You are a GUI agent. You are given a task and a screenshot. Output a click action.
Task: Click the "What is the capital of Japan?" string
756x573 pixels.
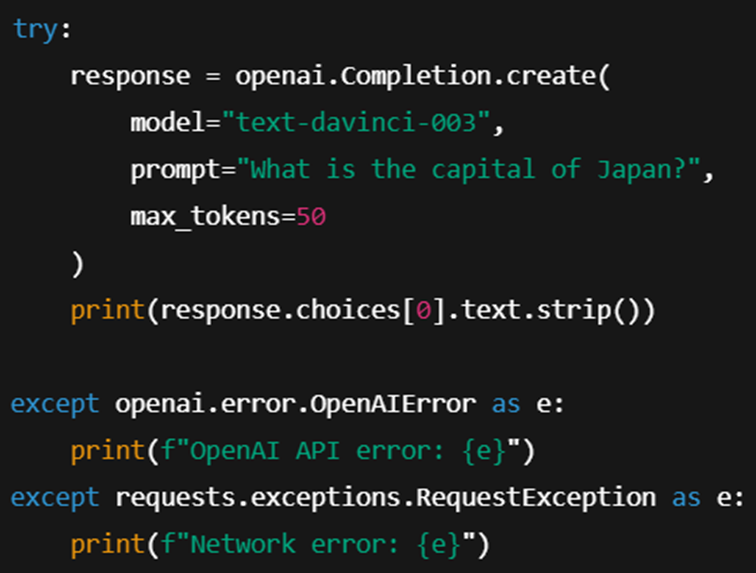pyautogui.click(x=469, y=169)
